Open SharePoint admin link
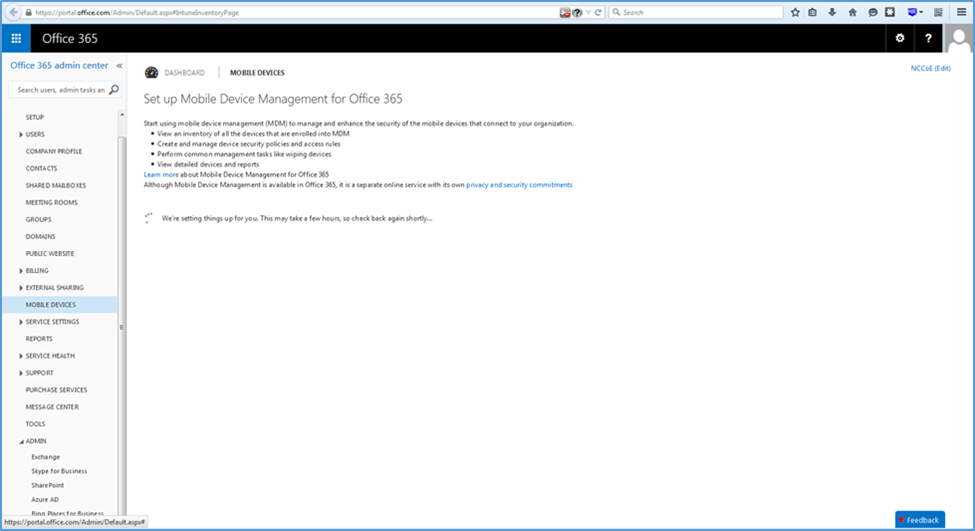The height and width of the screenshot is (531, 975). click(47, 486)
